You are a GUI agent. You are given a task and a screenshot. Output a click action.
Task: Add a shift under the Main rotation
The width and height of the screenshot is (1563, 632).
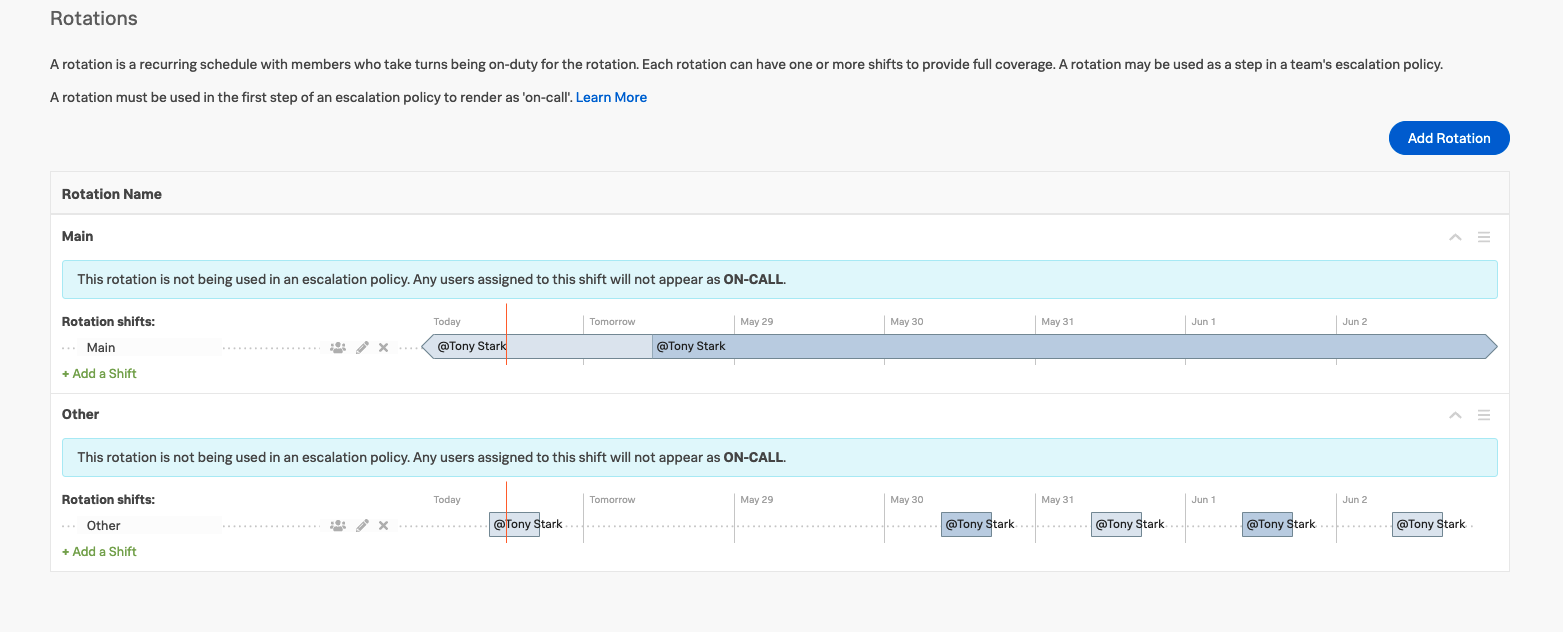[98, 373]
